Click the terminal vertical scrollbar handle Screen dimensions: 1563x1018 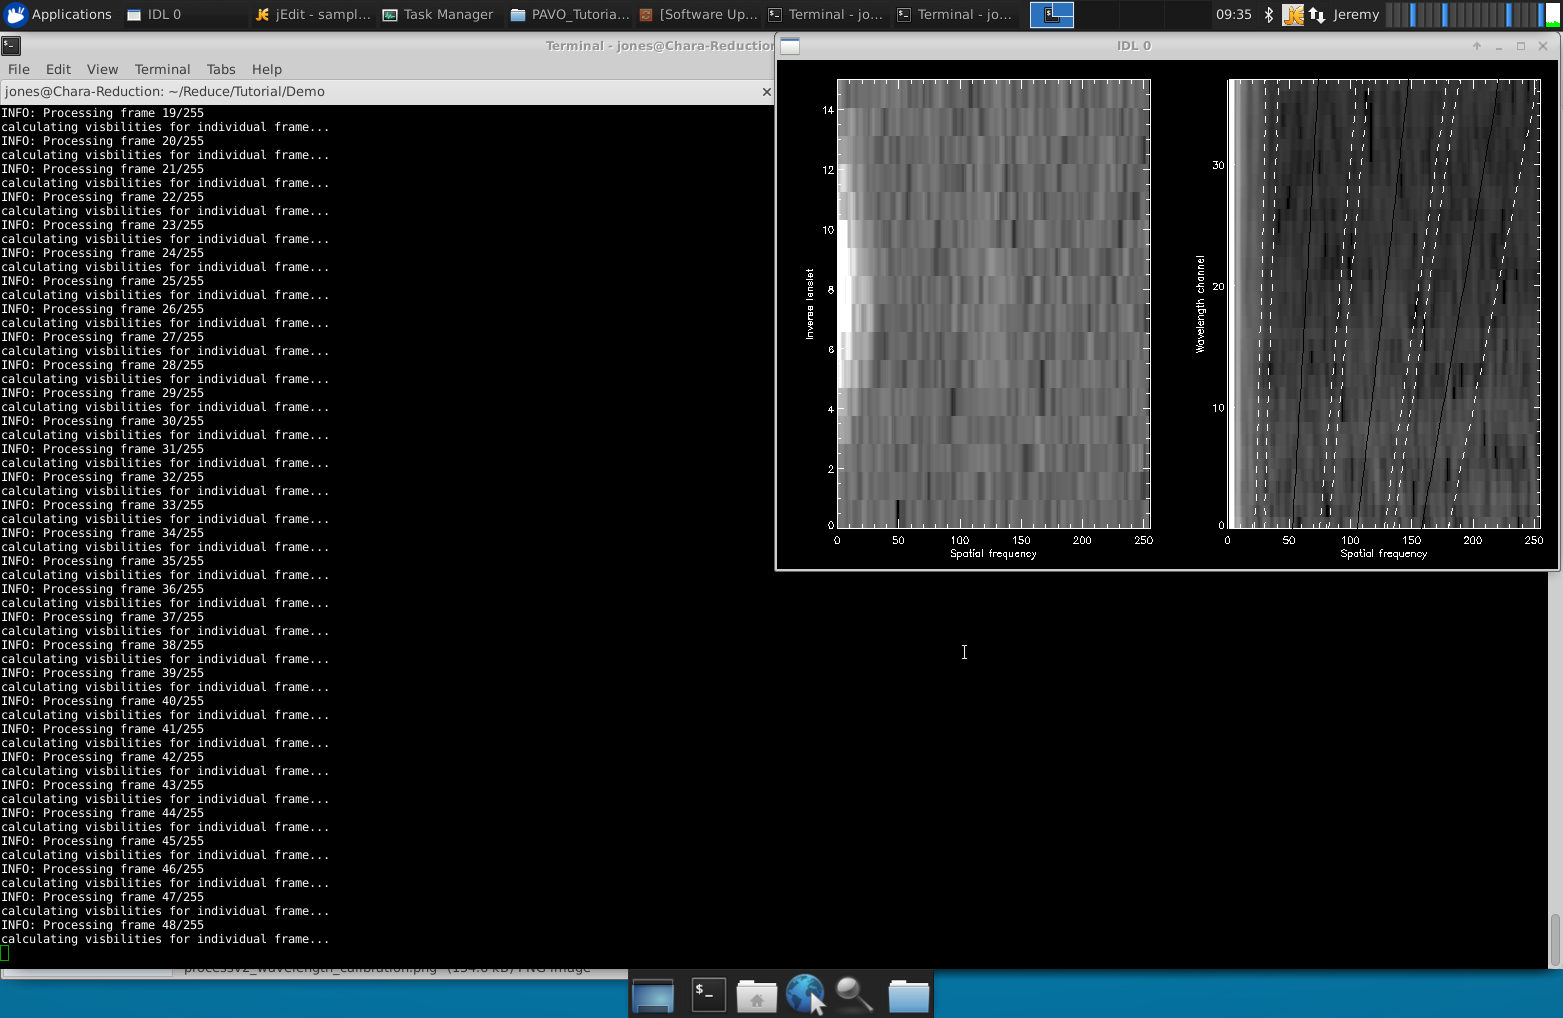[x=1555, y=939]
